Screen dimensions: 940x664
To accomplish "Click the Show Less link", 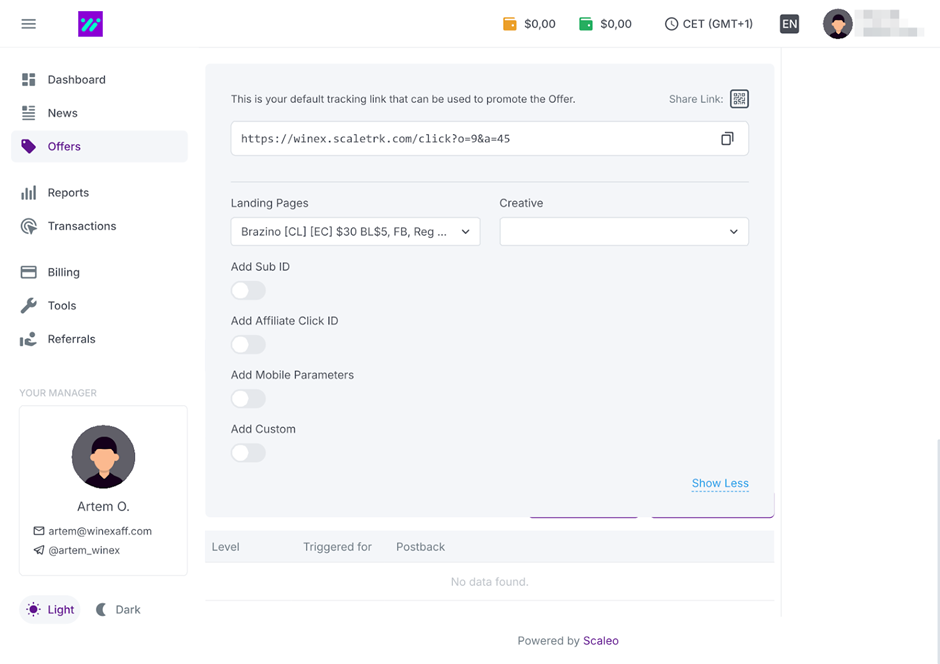I will [719, 484].
